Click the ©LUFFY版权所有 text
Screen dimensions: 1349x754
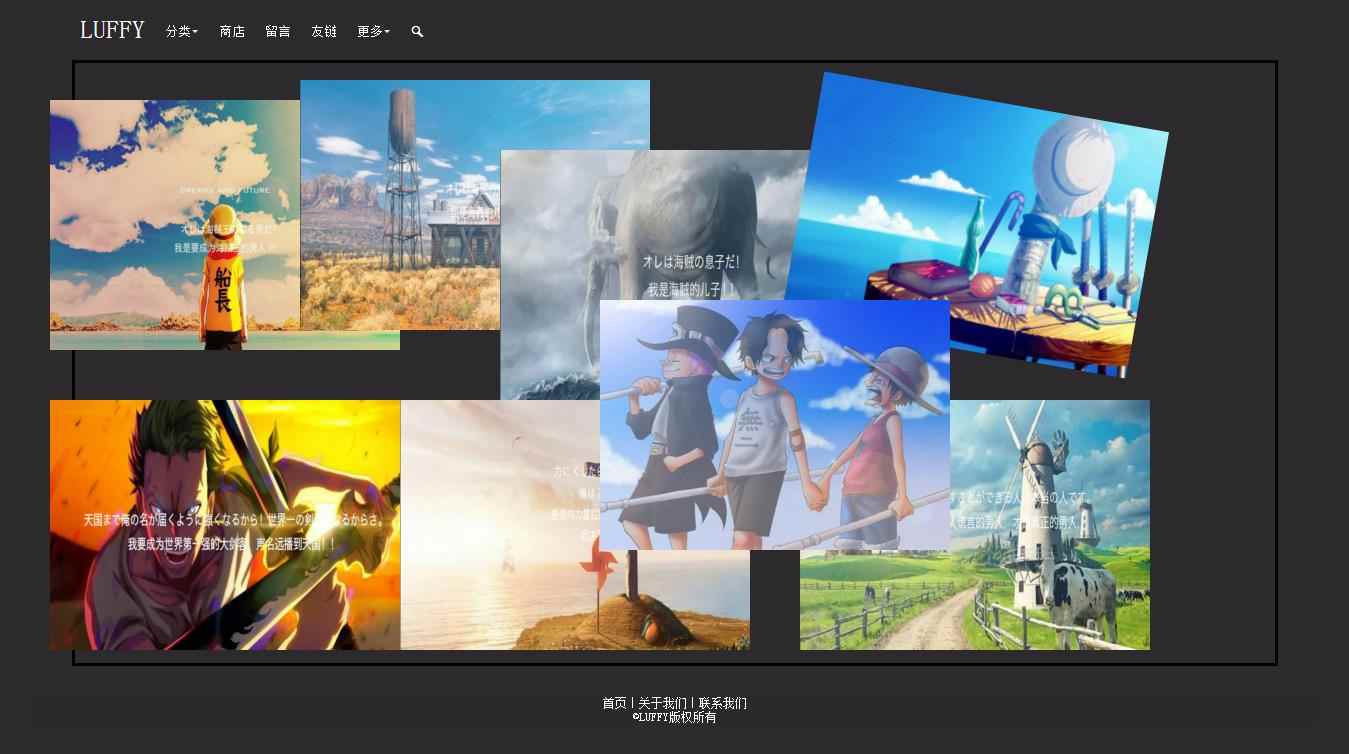click(674, 717)
